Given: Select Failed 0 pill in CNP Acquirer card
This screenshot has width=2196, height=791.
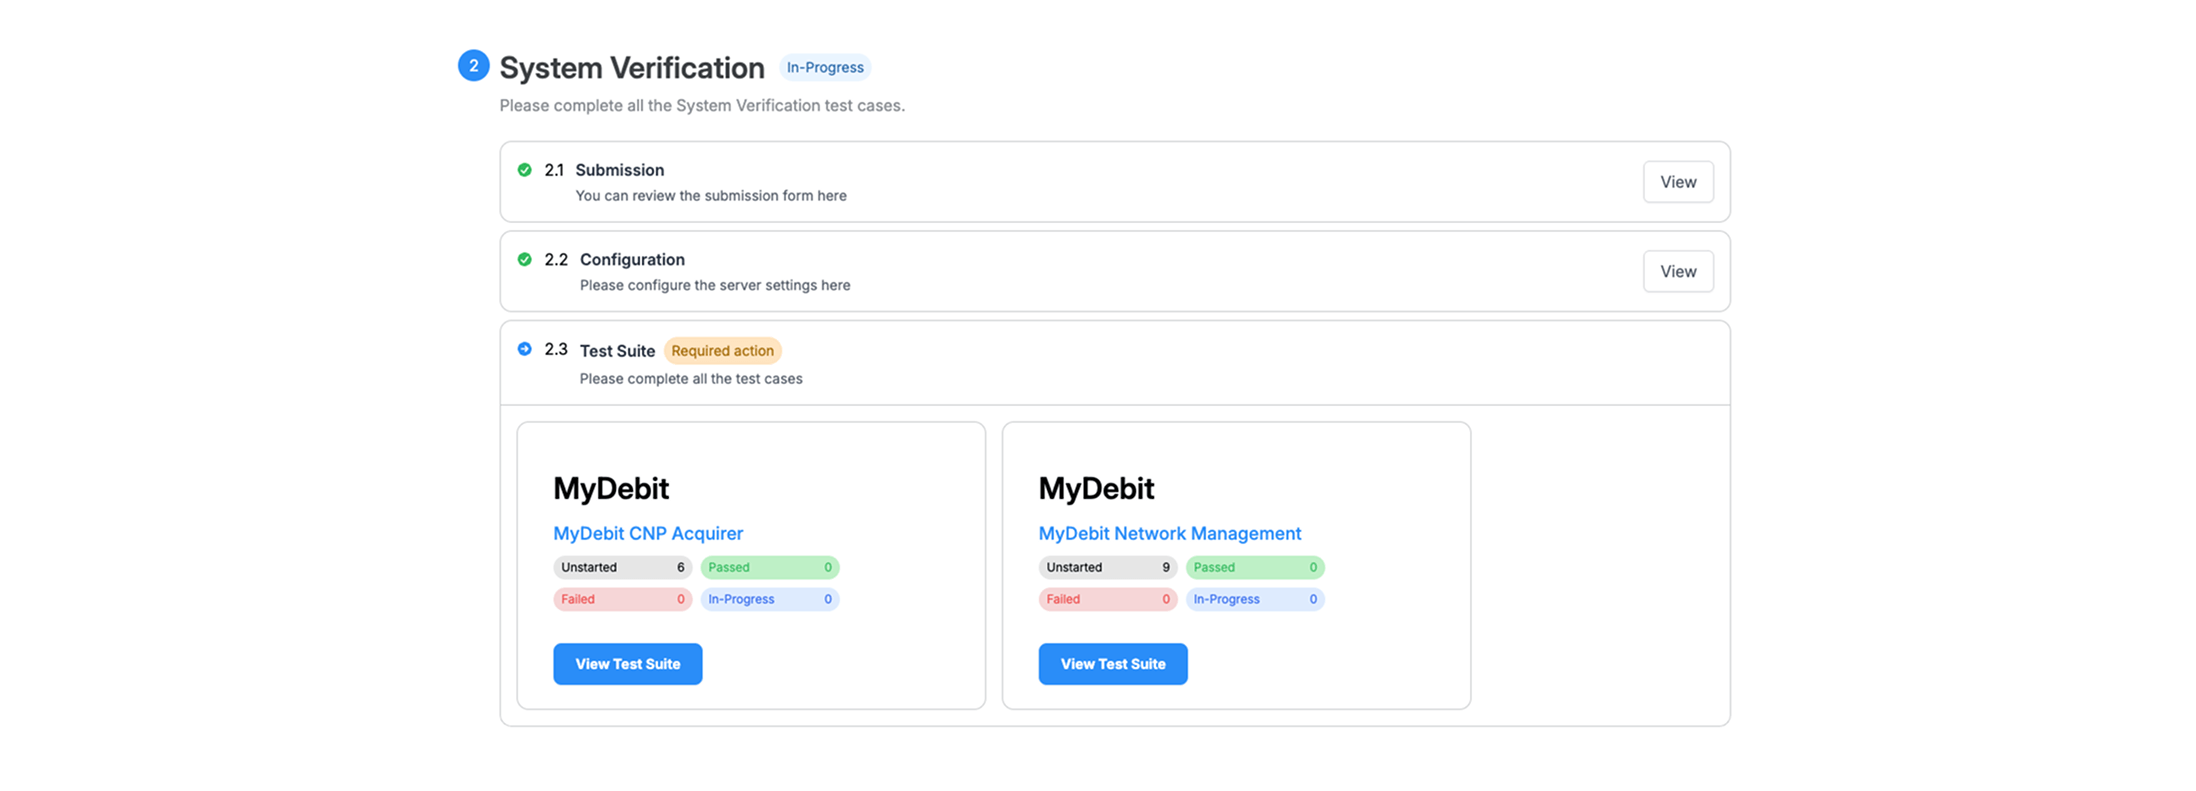Looking at the screenshot, I should pyautogui.click(x=623, y=599).
